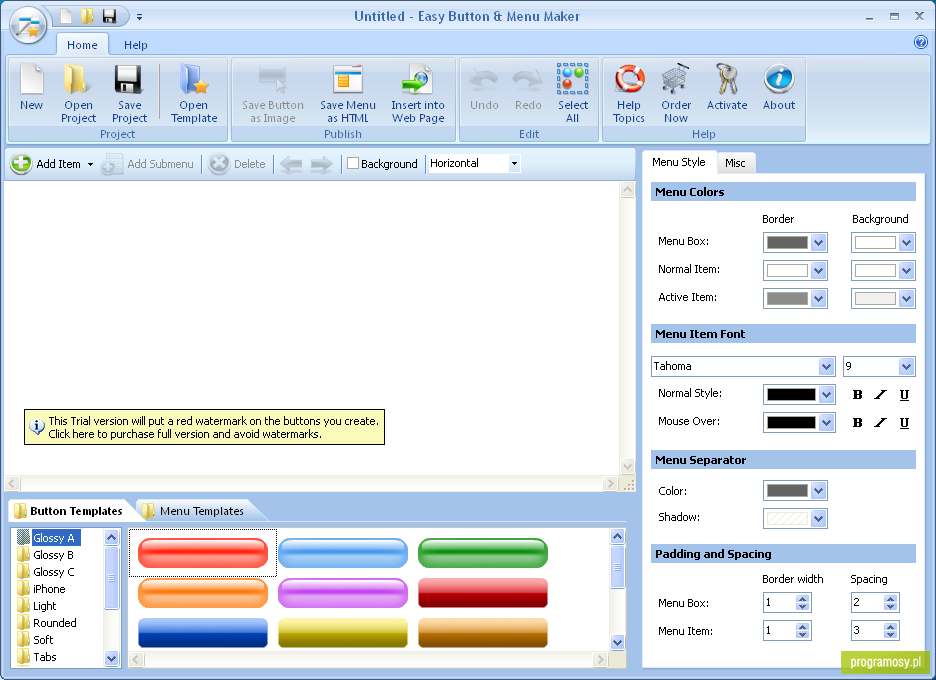Click quick access open folder icon

click(x=88, y=16)
